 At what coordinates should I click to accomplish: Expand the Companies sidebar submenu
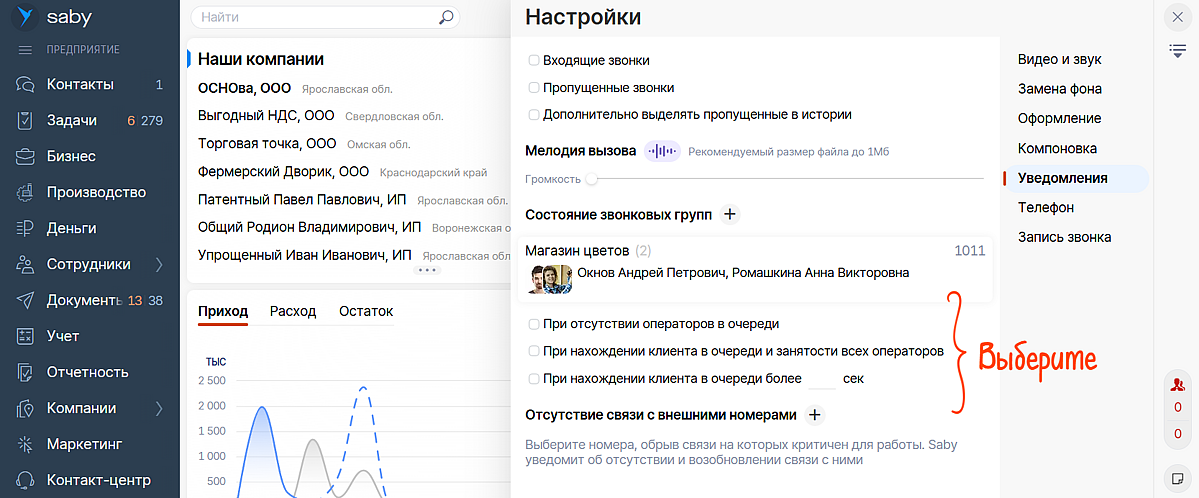point(159,408)
